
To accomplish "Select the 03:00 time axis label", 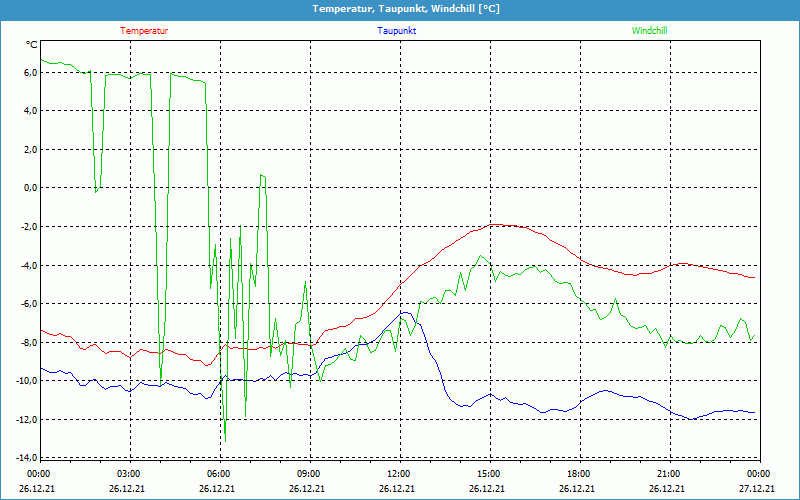I will click(129, 474).
